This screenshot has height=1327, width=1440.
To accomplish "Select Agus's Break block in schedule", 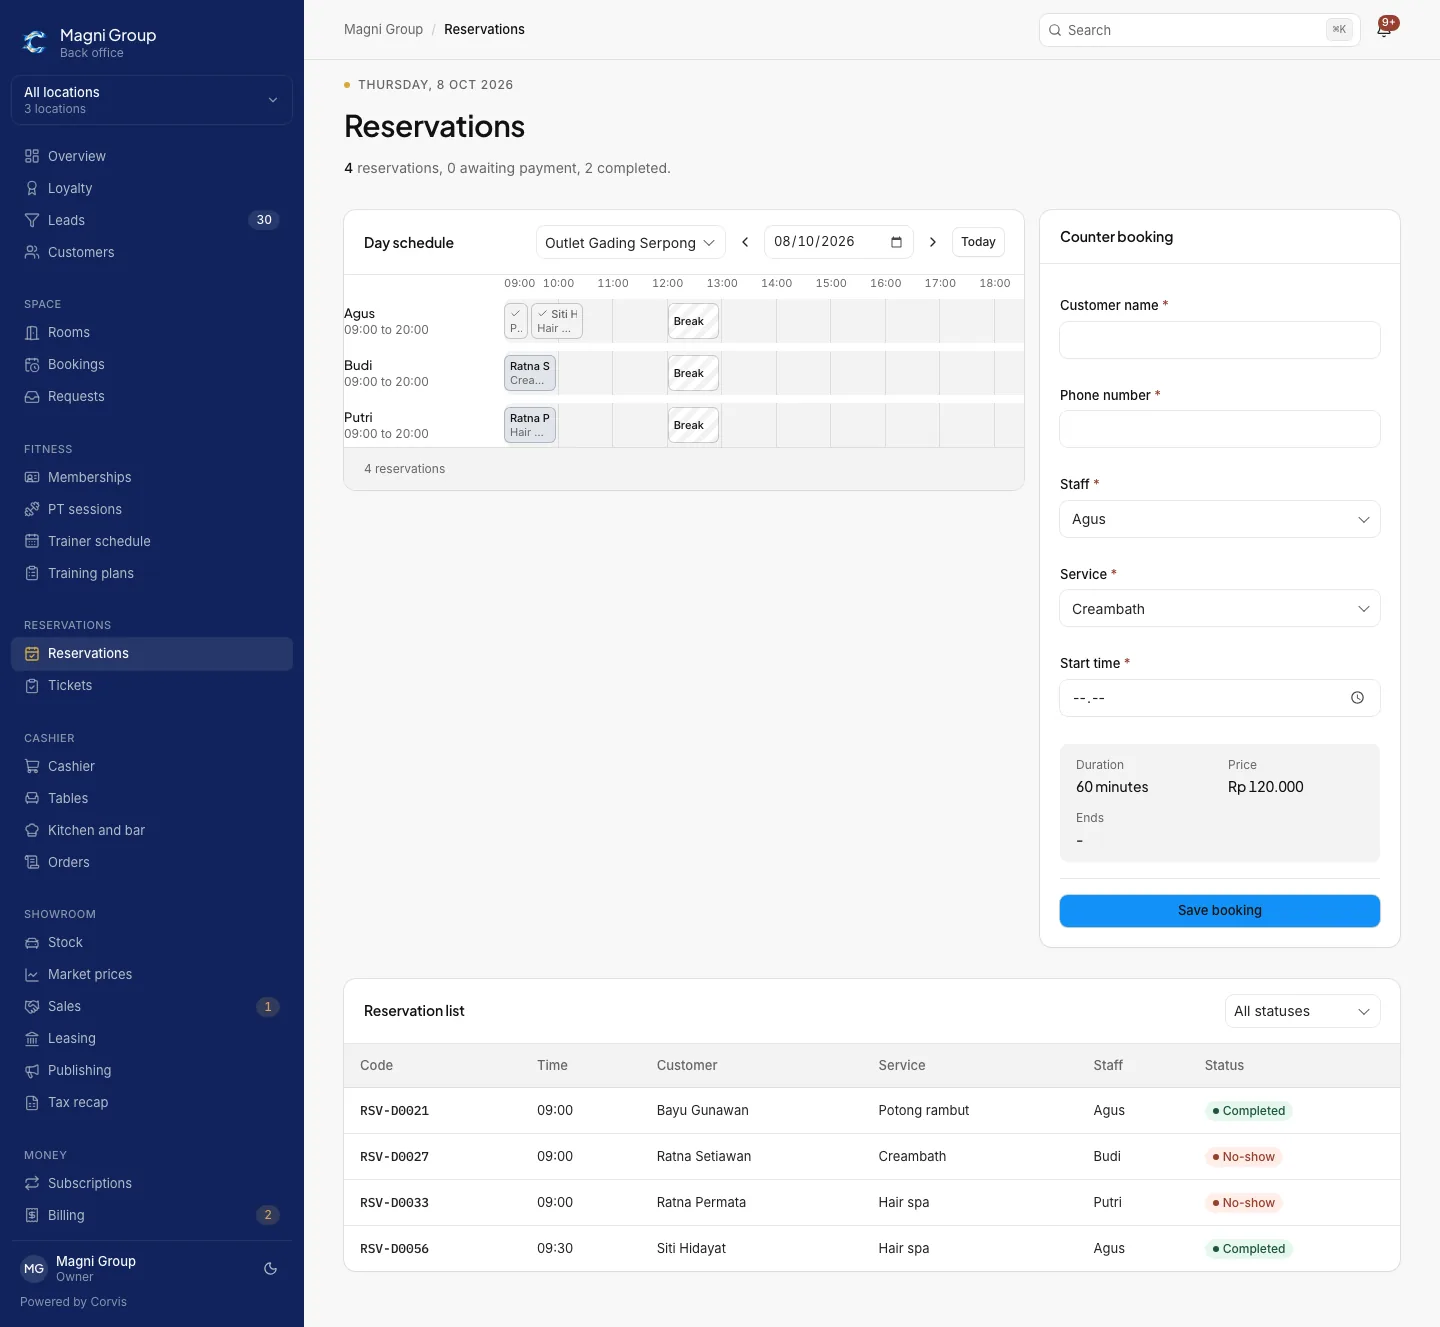I will tap(693, 321).
